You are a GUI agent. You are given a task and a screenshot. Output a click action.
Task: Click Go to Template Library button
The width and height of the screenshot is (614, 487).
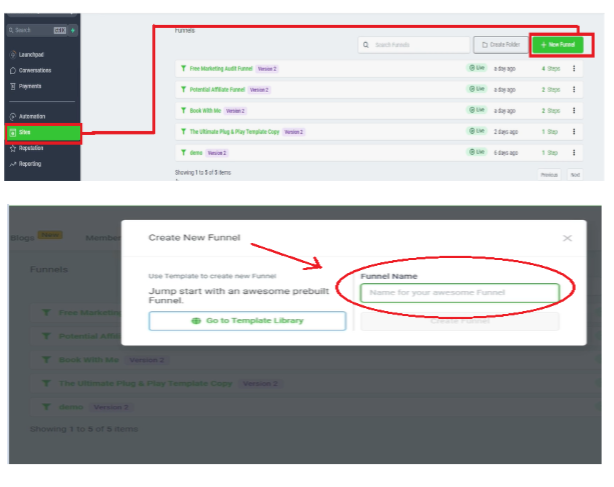[x=247, y=321]
